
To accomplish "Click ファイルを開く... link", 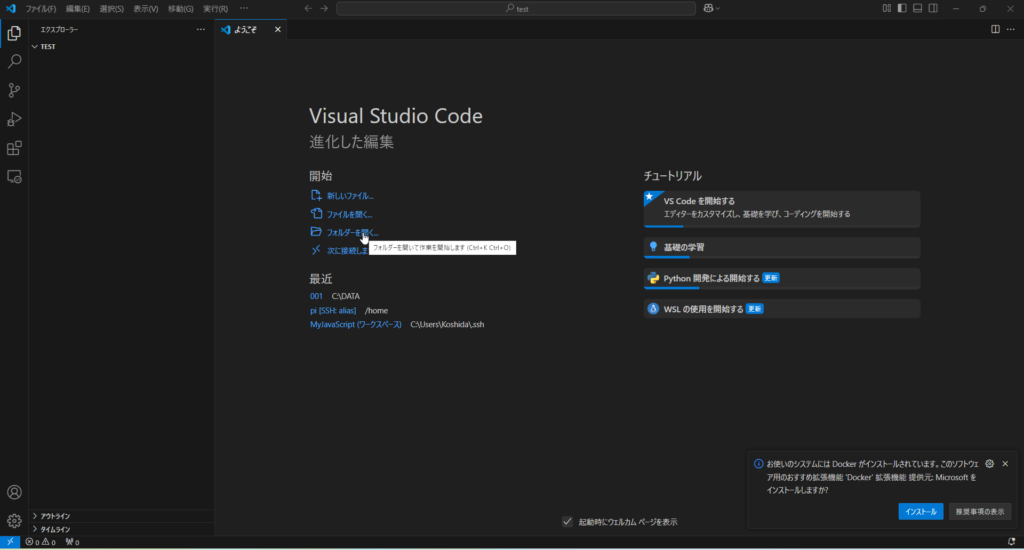I will click(x=349, y=214).
